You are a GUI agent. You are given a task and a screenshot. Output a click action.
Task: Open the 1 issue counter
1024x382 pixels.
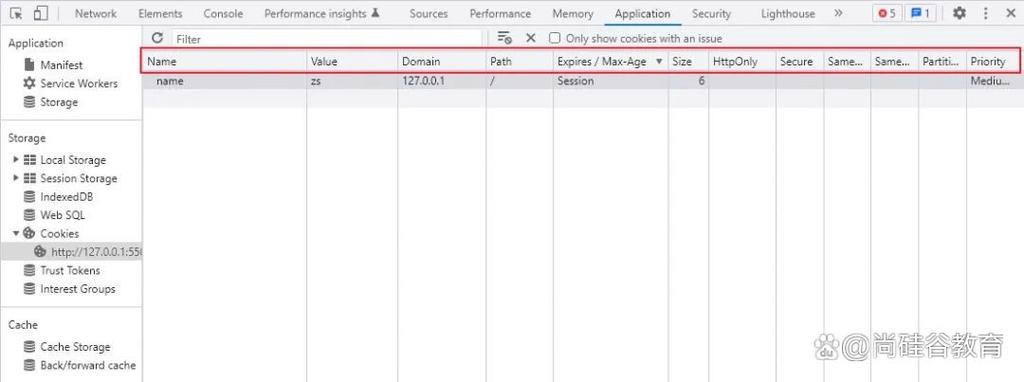click(920, 13)
